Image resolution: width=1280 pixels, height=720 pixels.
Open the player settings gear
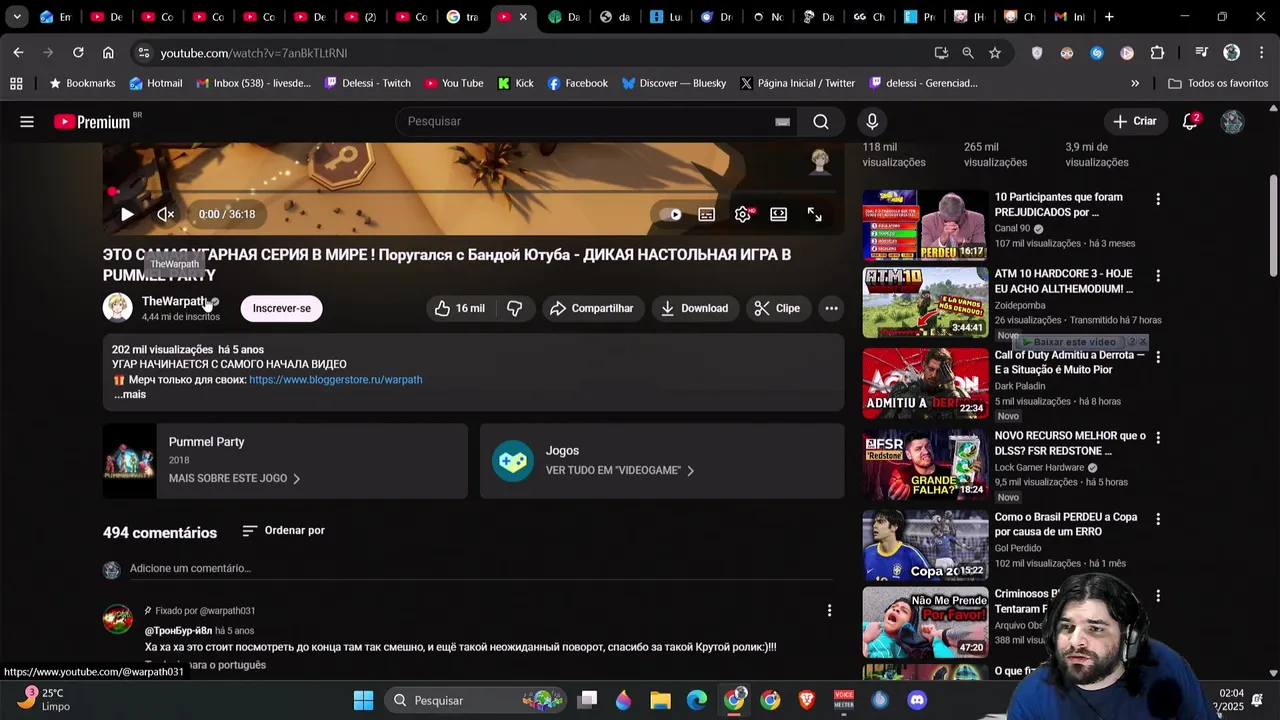(x=742, y=214)
